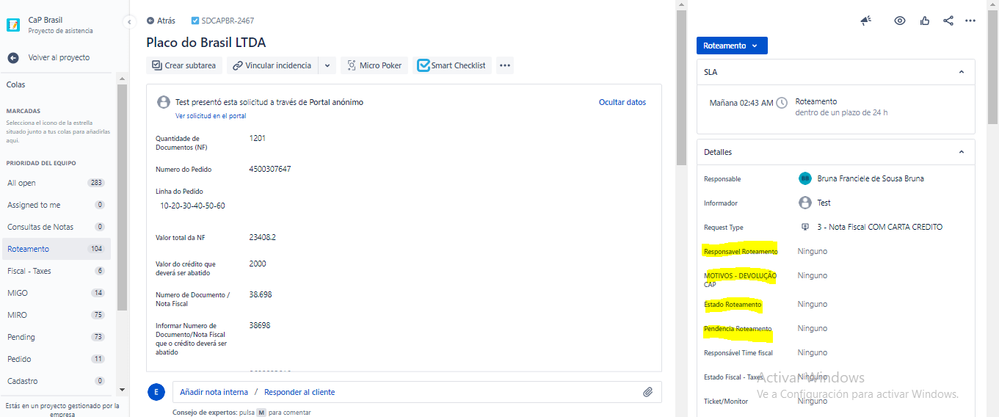Open Fiscal - Taxes queue
Image resolution: width=999 pixels, height=417 pixels.
pyautogui.click(x=56, y=271)
